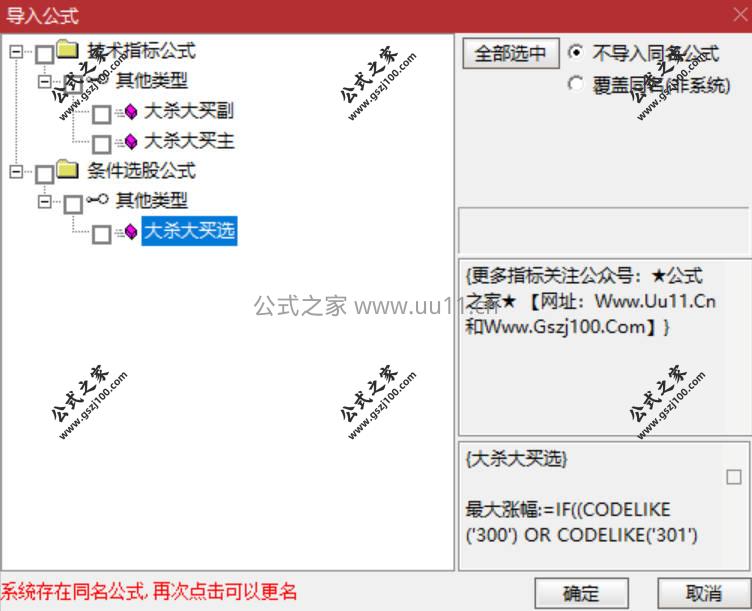Select 其他类型 label under 条件选股公式
This screenshot has height=611, width=752.
click(x=152, y=201)
